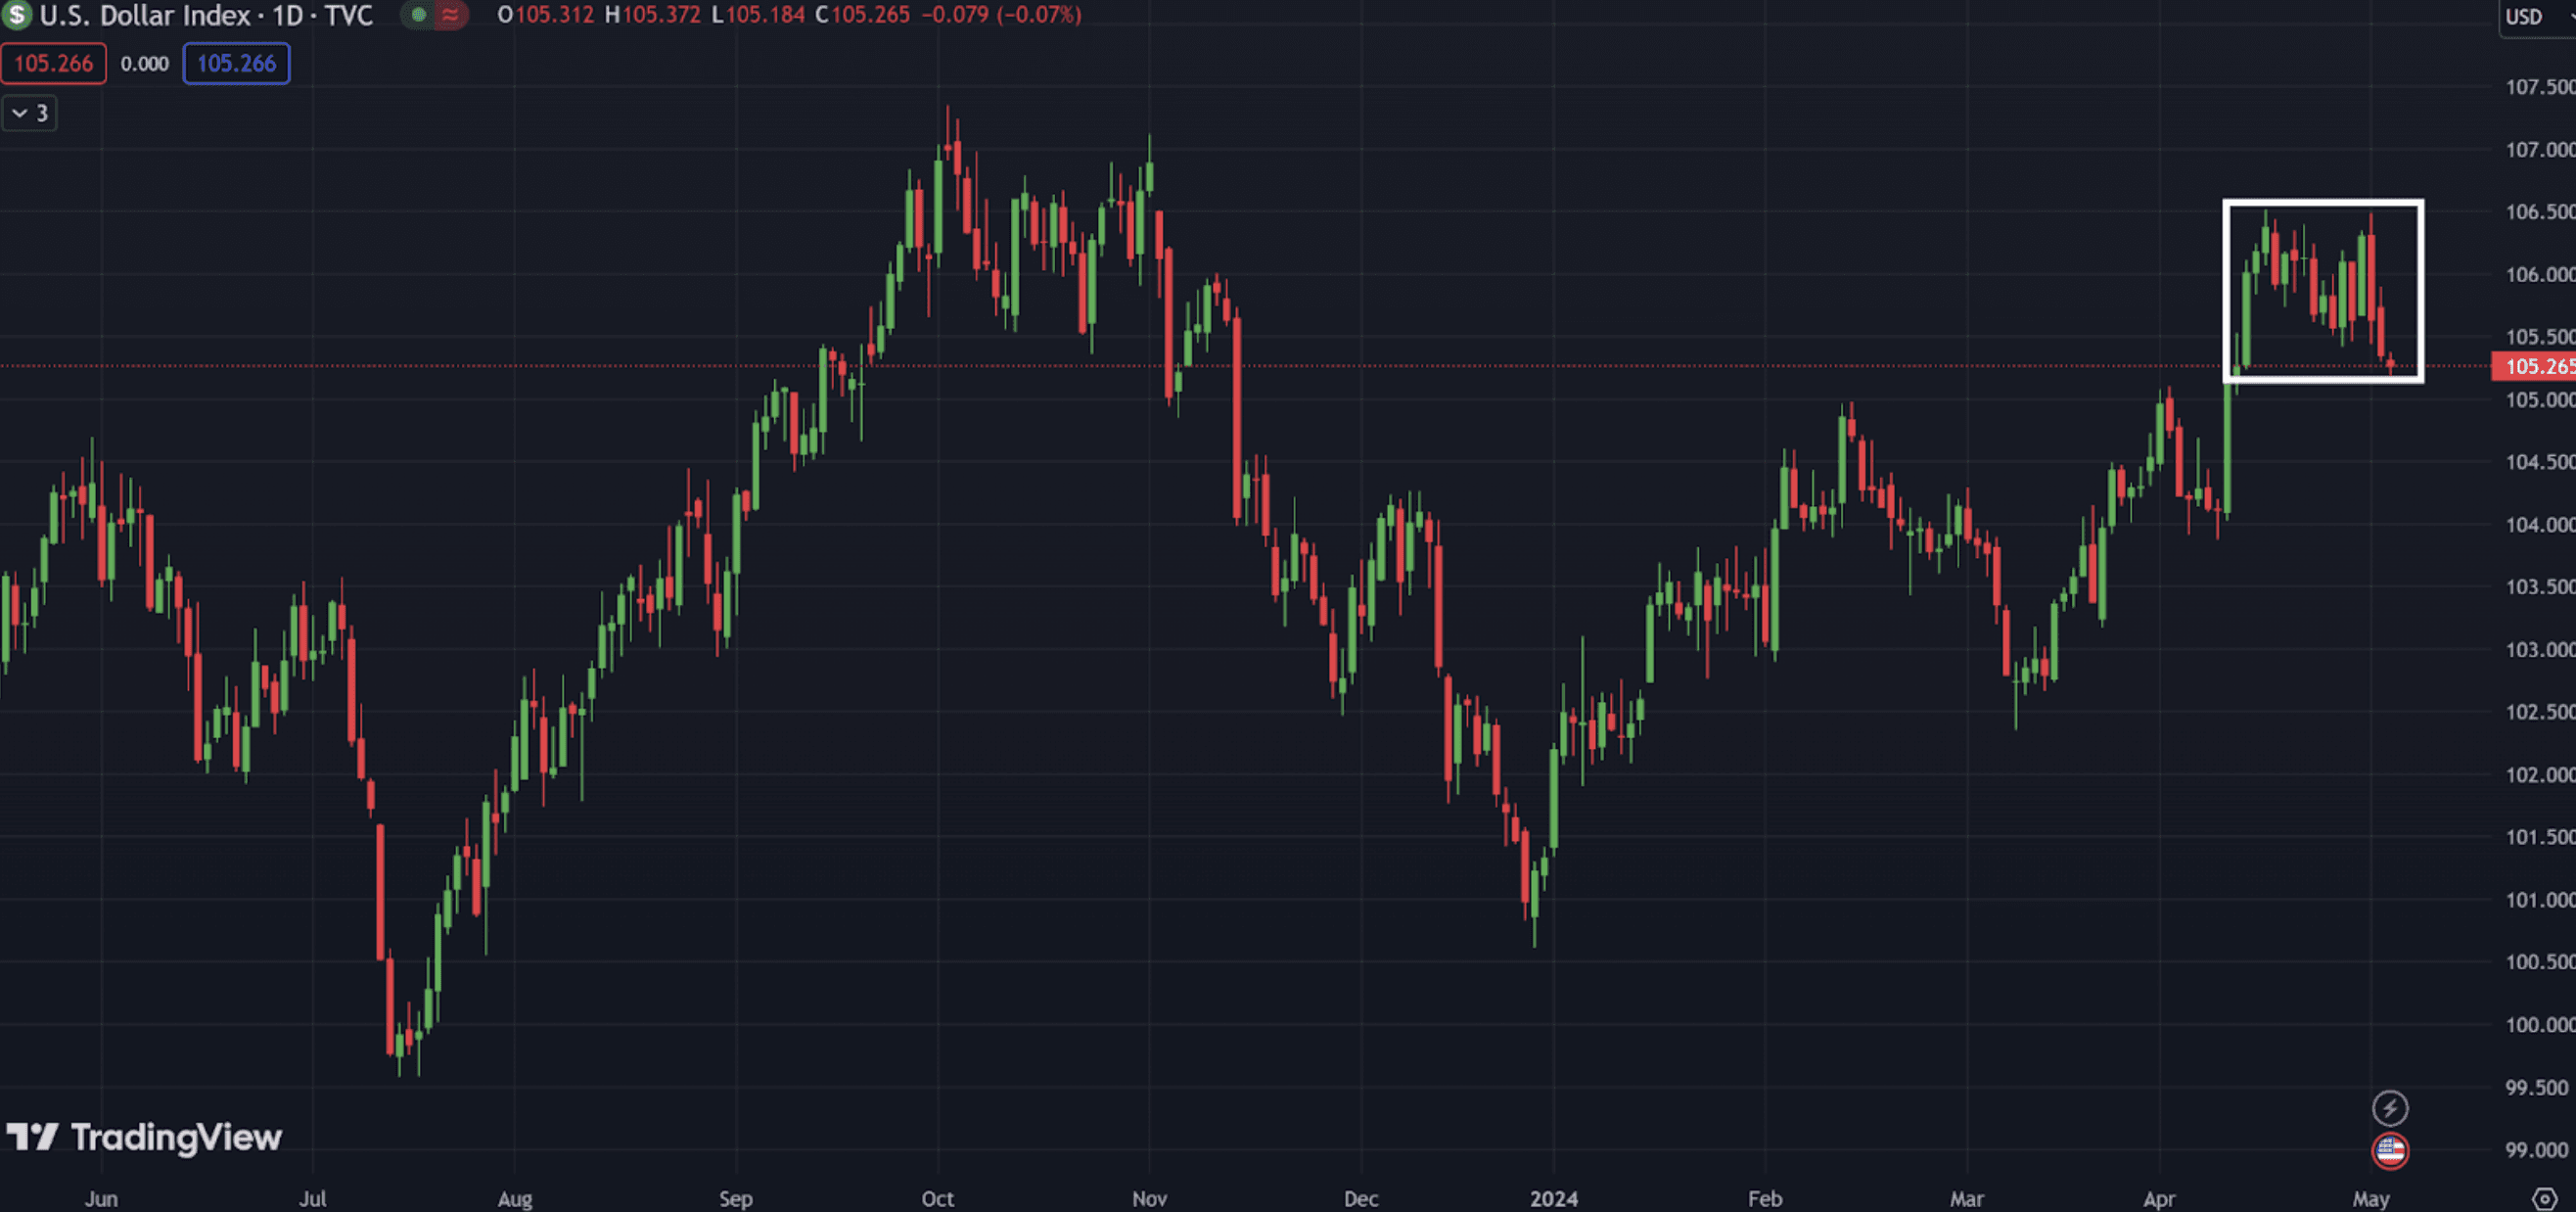Click the Oct label on time axis
The width and height of the screenshot is (2576, 1212).
point(937,1198)
